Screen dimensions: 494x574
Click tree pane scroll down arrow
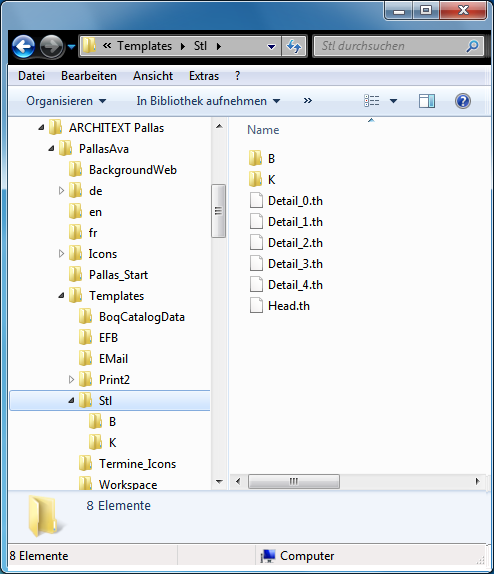pyautogui.click(x=219, y=482)
